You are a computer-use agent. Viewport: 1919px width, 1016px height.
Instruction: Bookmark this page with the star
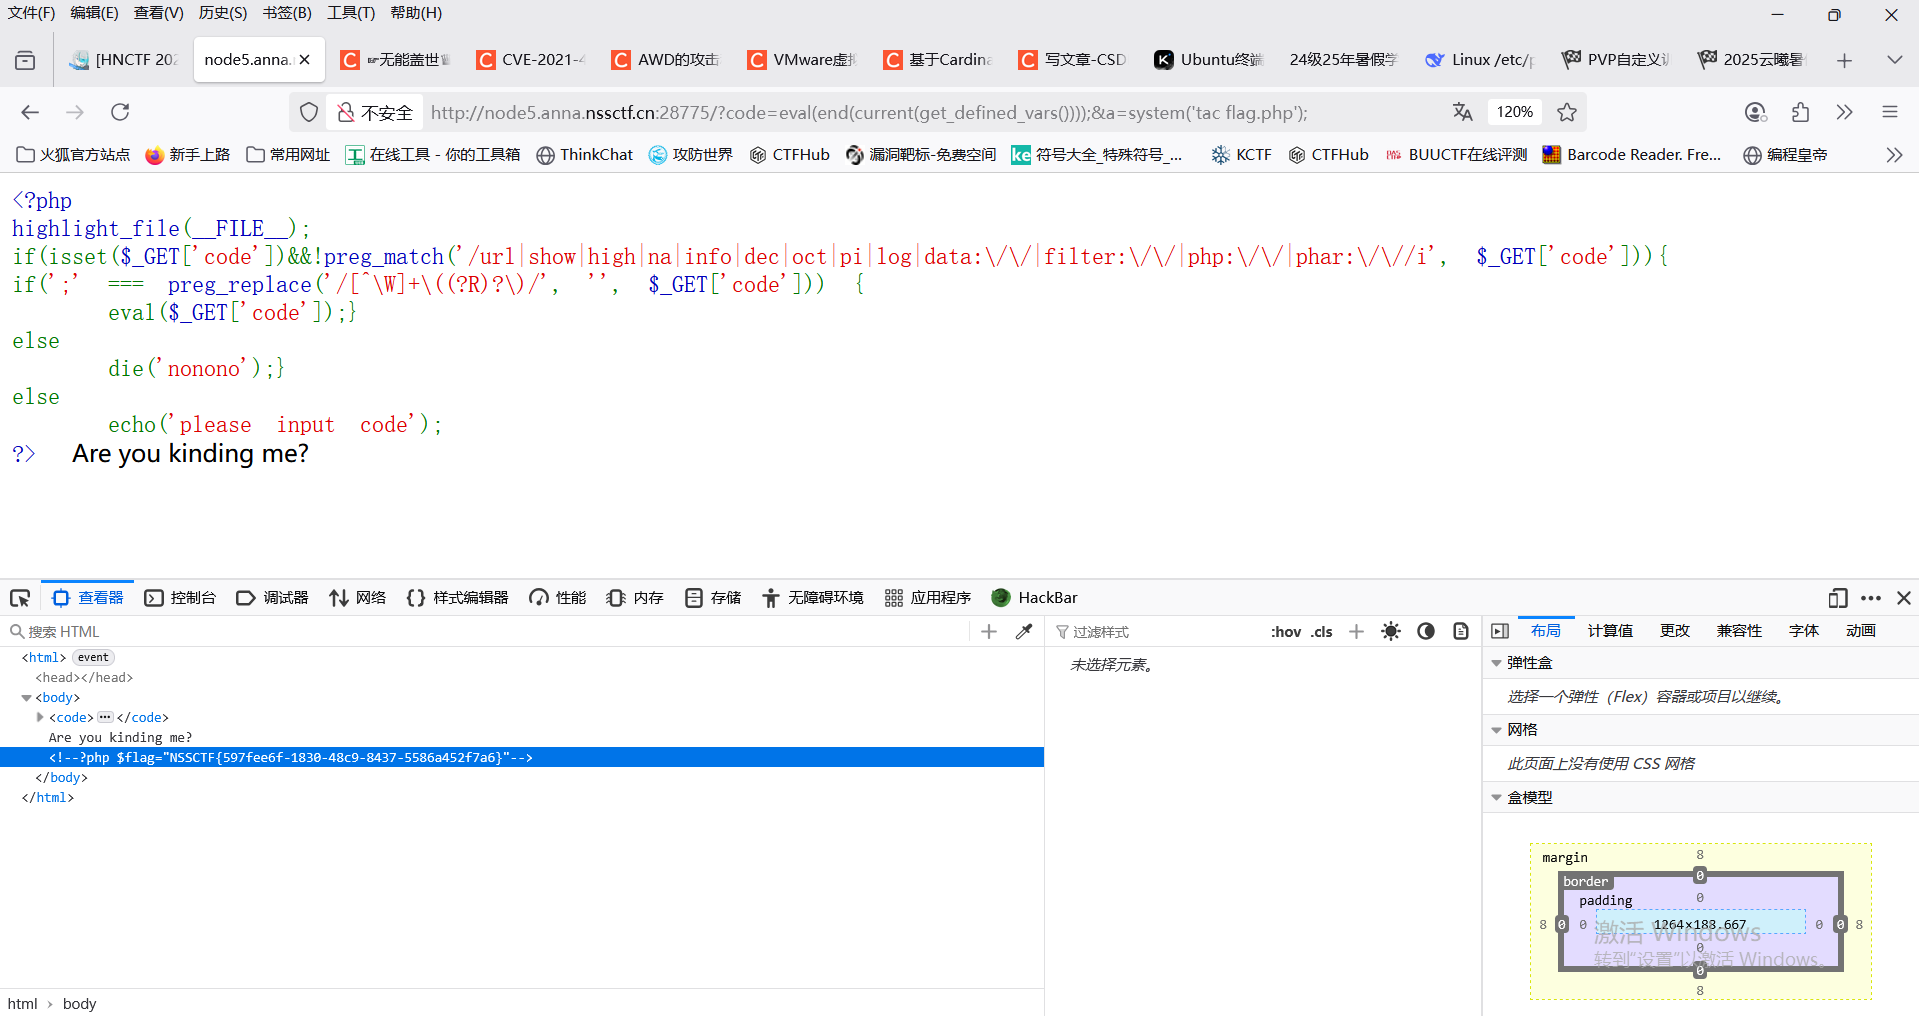coord(1567,112)
